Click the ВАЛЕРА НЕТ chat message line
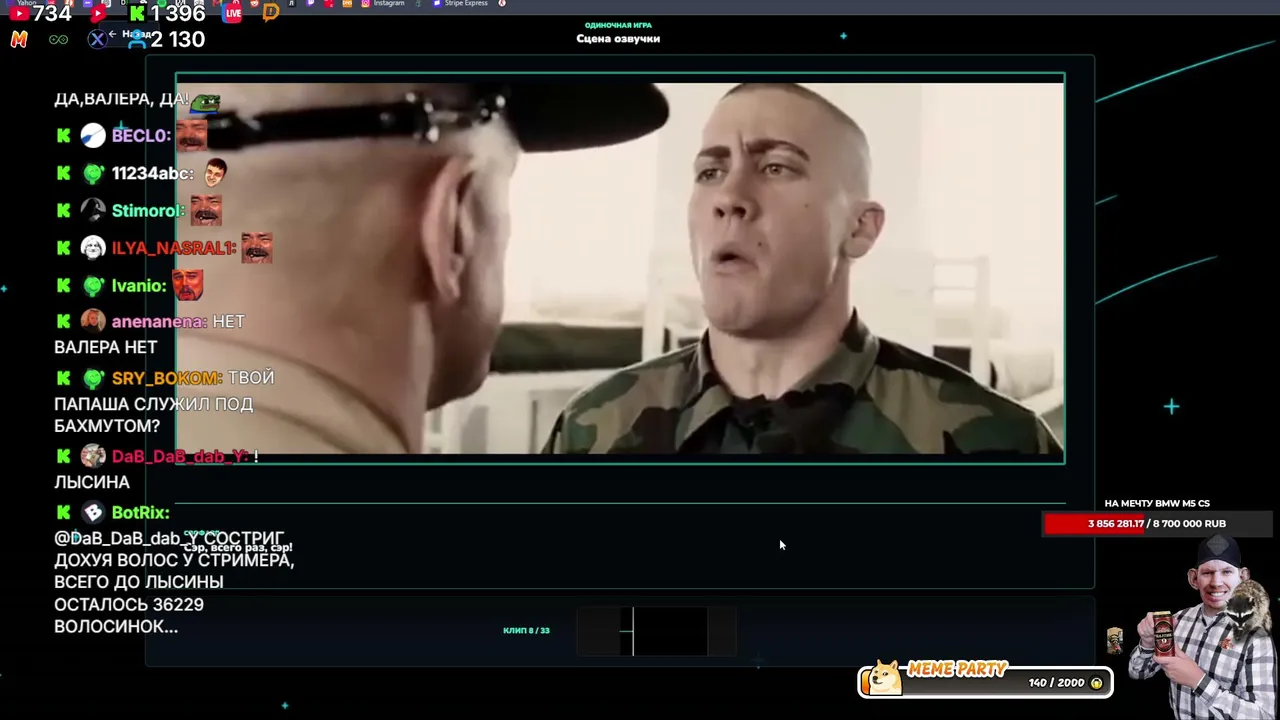Viewport: 1280px width, 720px height. 106,348
